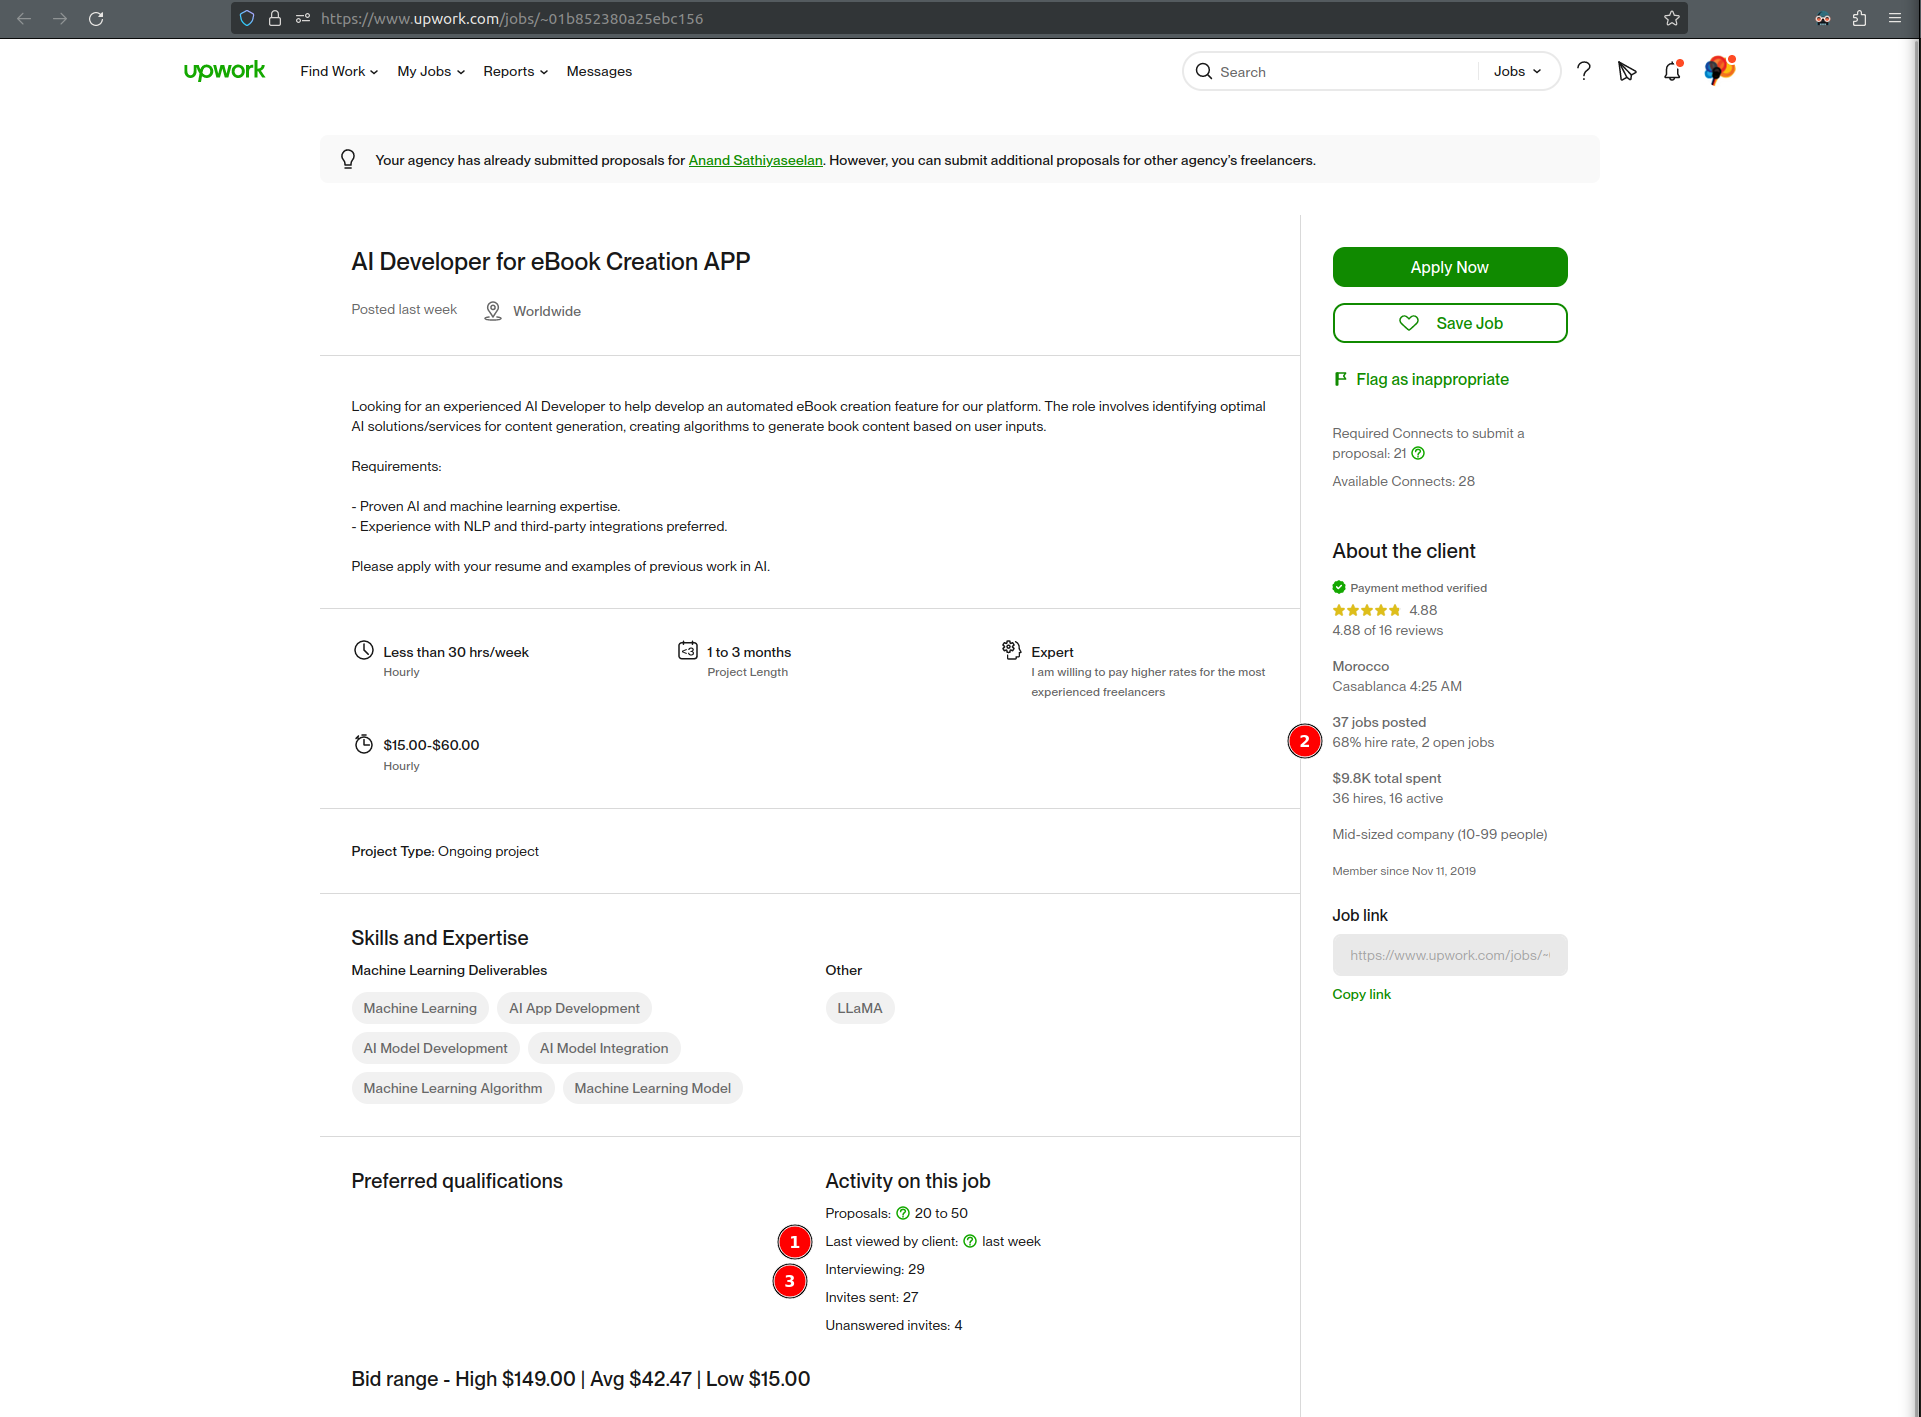The image size is (1921, 1417).
Task: Click the heart icon in Save Job
Action: coord(1409,323)
